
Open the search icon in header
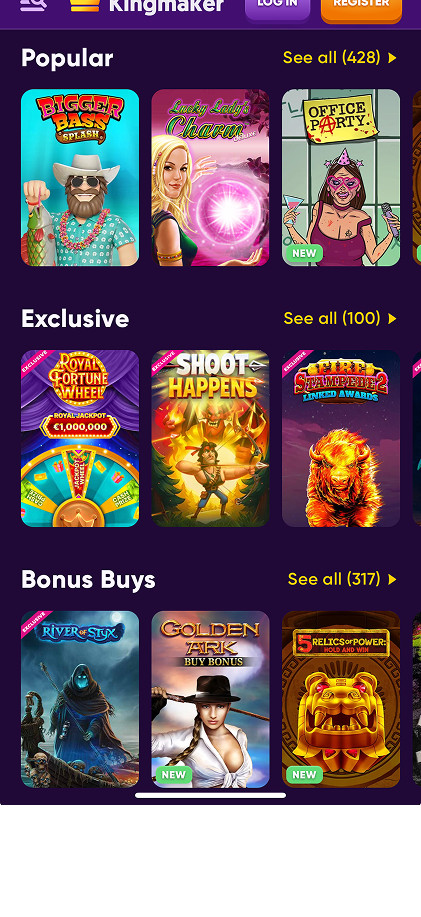click(33, 4)
